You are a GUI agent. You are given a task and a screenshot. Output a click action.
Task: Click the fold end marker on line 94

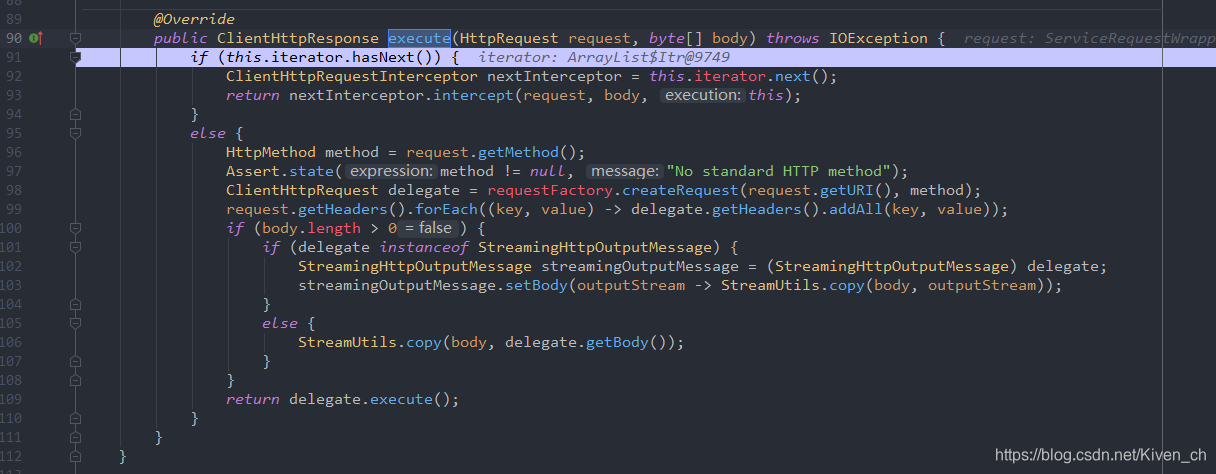(75, 114)
